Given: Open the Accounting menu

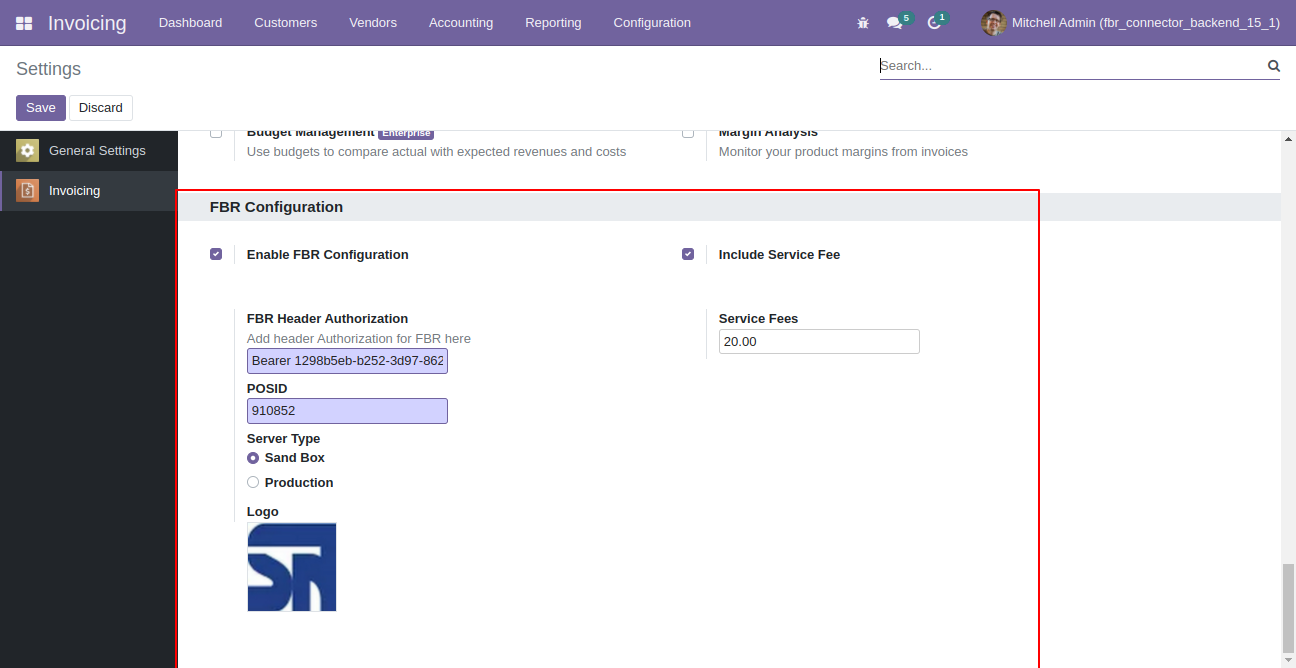Looking at the screenshot, I should tap(461, 23).
